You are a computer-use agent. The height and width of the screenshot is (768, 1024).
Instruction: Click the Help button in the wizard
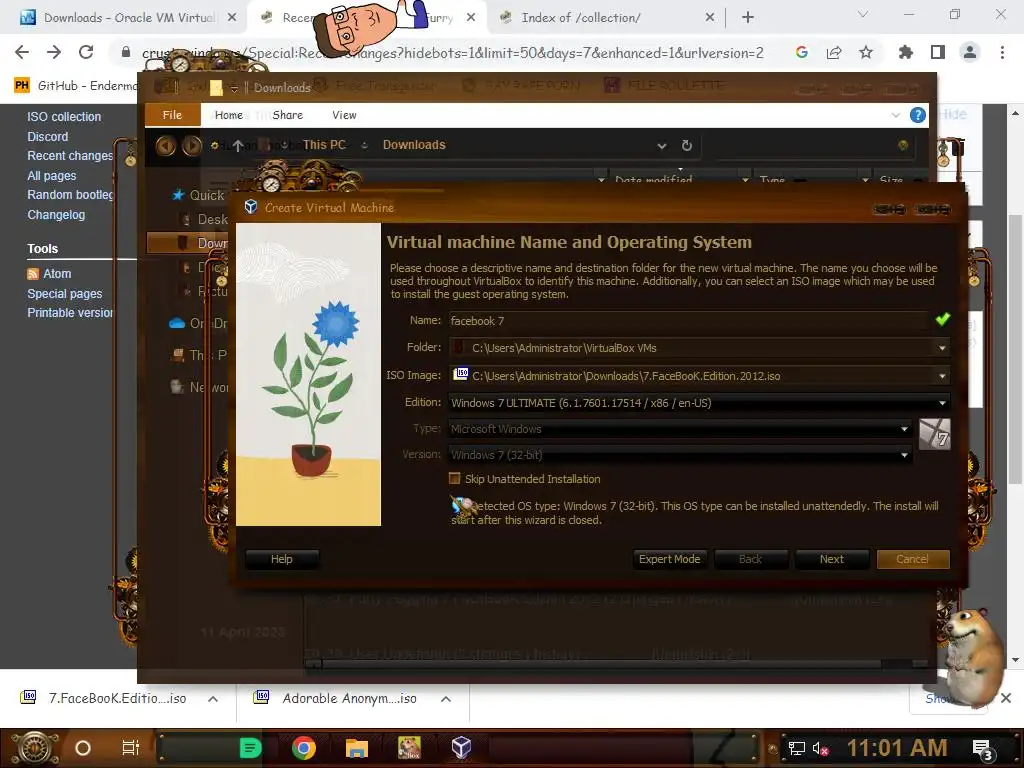tap(281, 559)
